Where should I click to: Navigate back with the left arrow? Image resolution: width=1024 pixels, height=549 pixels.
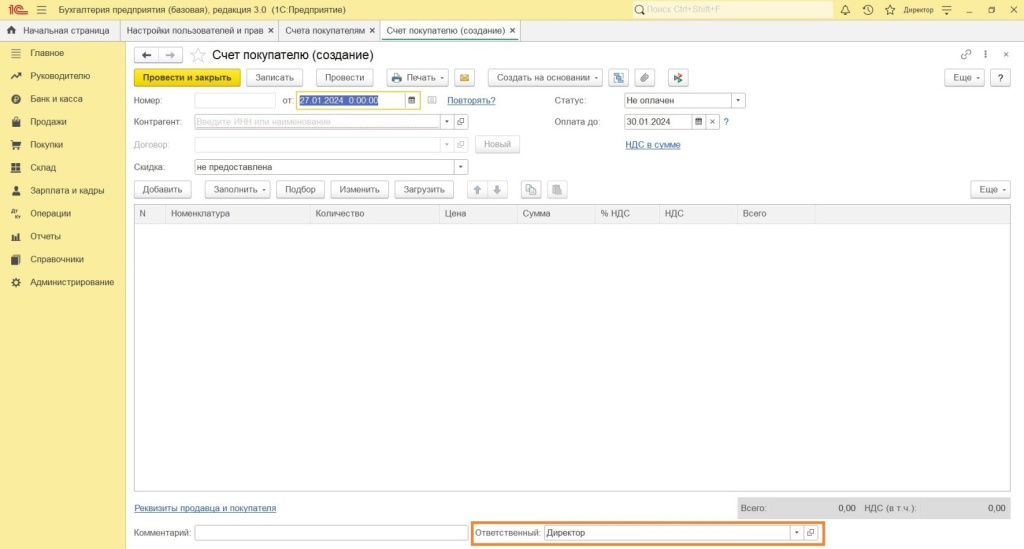(x=146, y=55)
